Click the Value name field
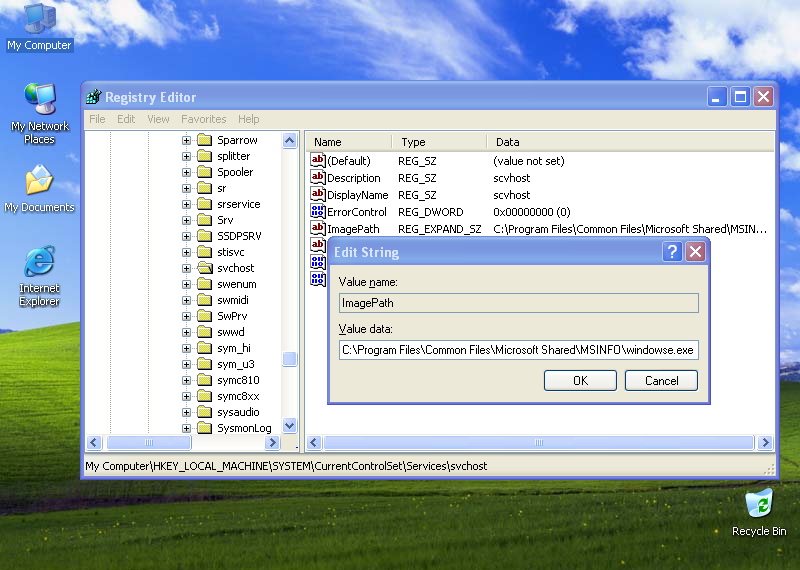 coord(518,303)
